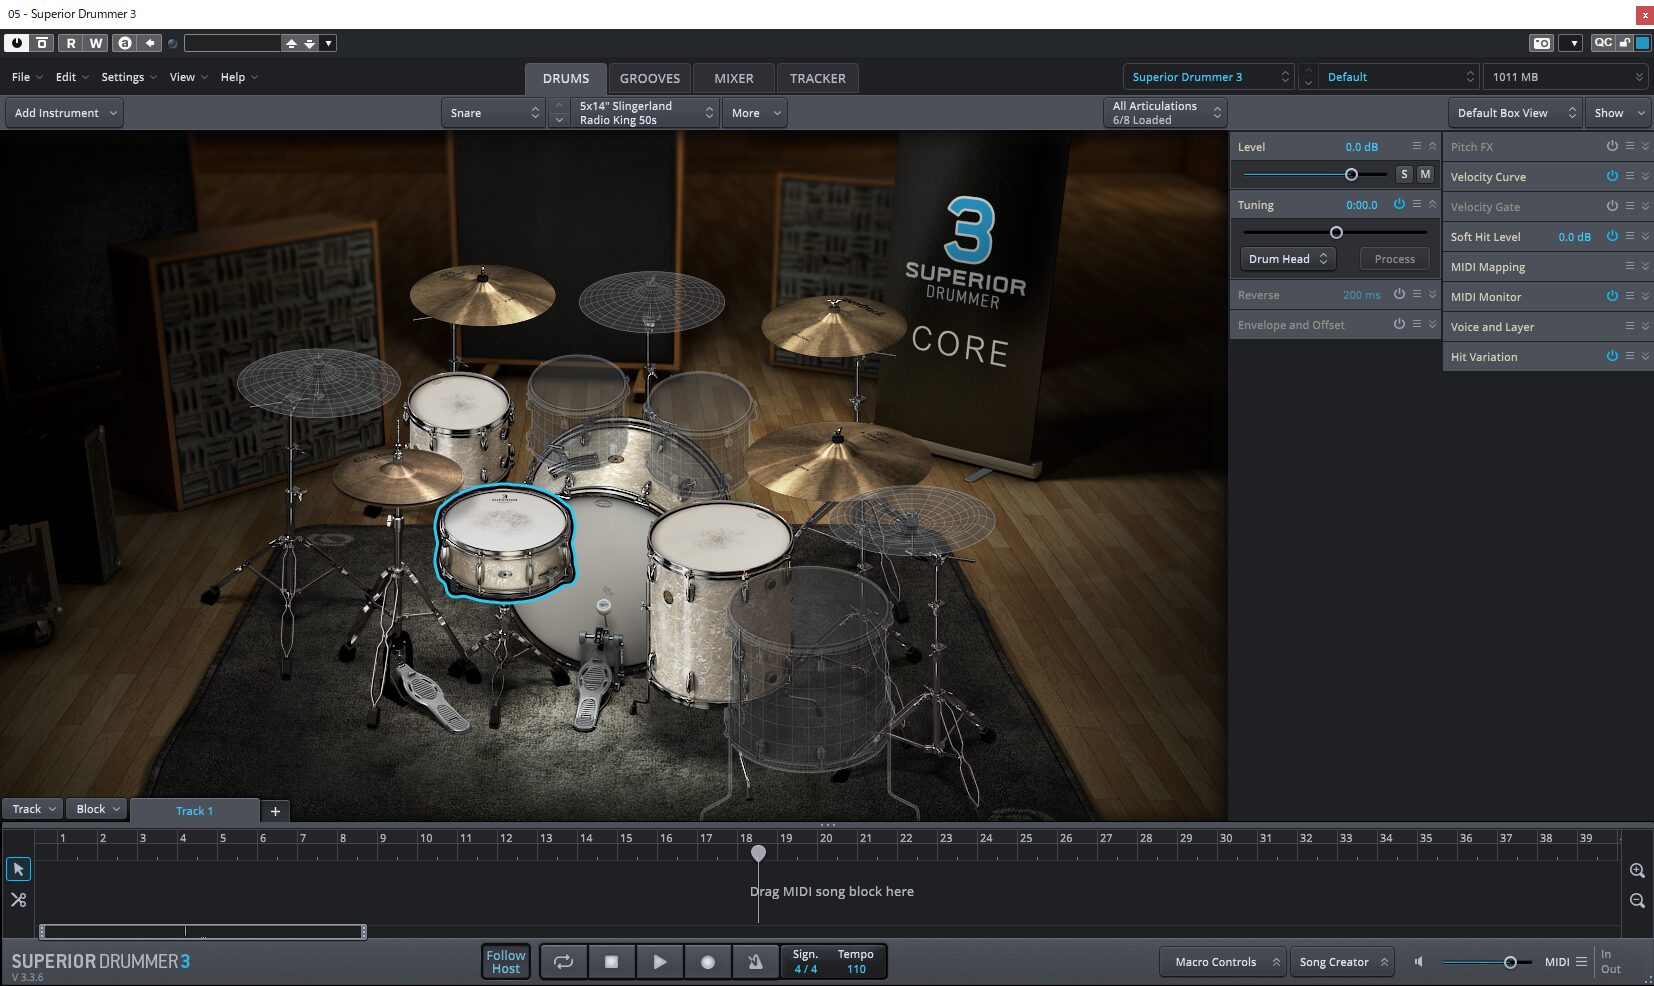Click the Process button
The height and width of the screenshot is (986, 1654).
(x=1394, y=259)
